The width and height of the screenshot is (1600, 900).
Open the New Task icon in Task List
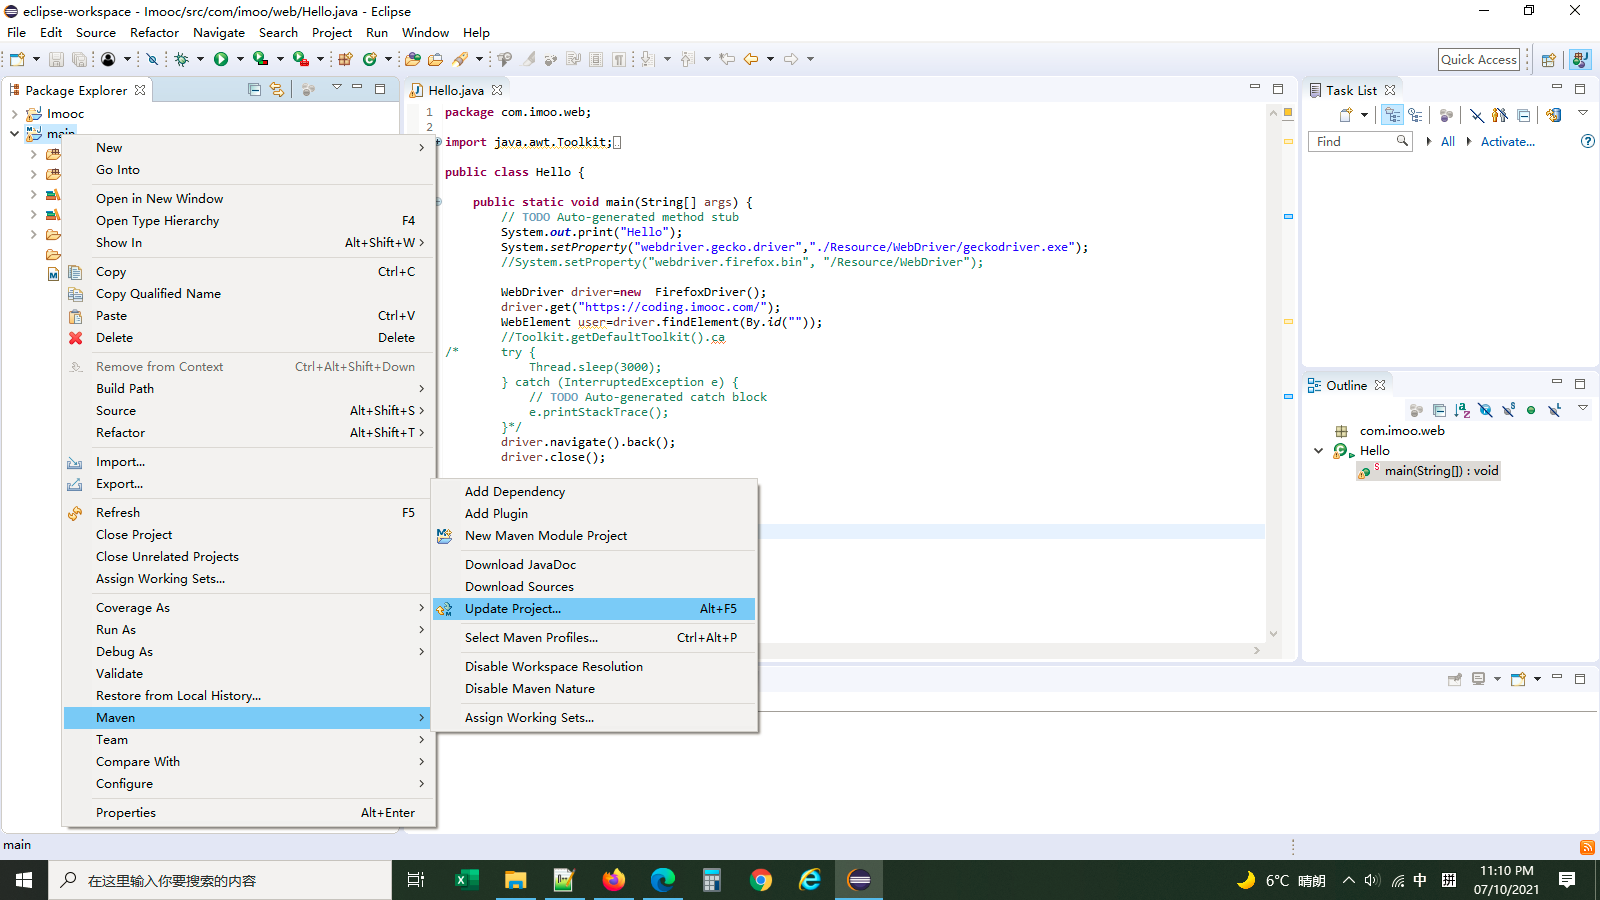(1346, 114)
